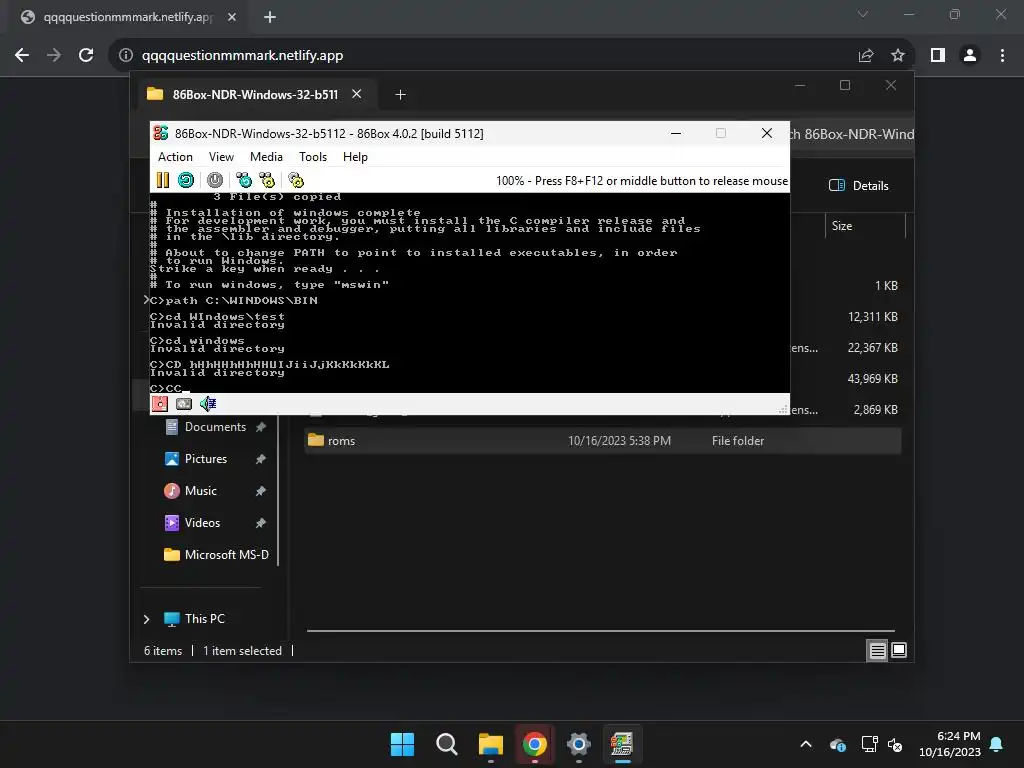View site information icon in address bar
Image resolution: width=1024 pixels, height=768 pixels.
(126, 56)
